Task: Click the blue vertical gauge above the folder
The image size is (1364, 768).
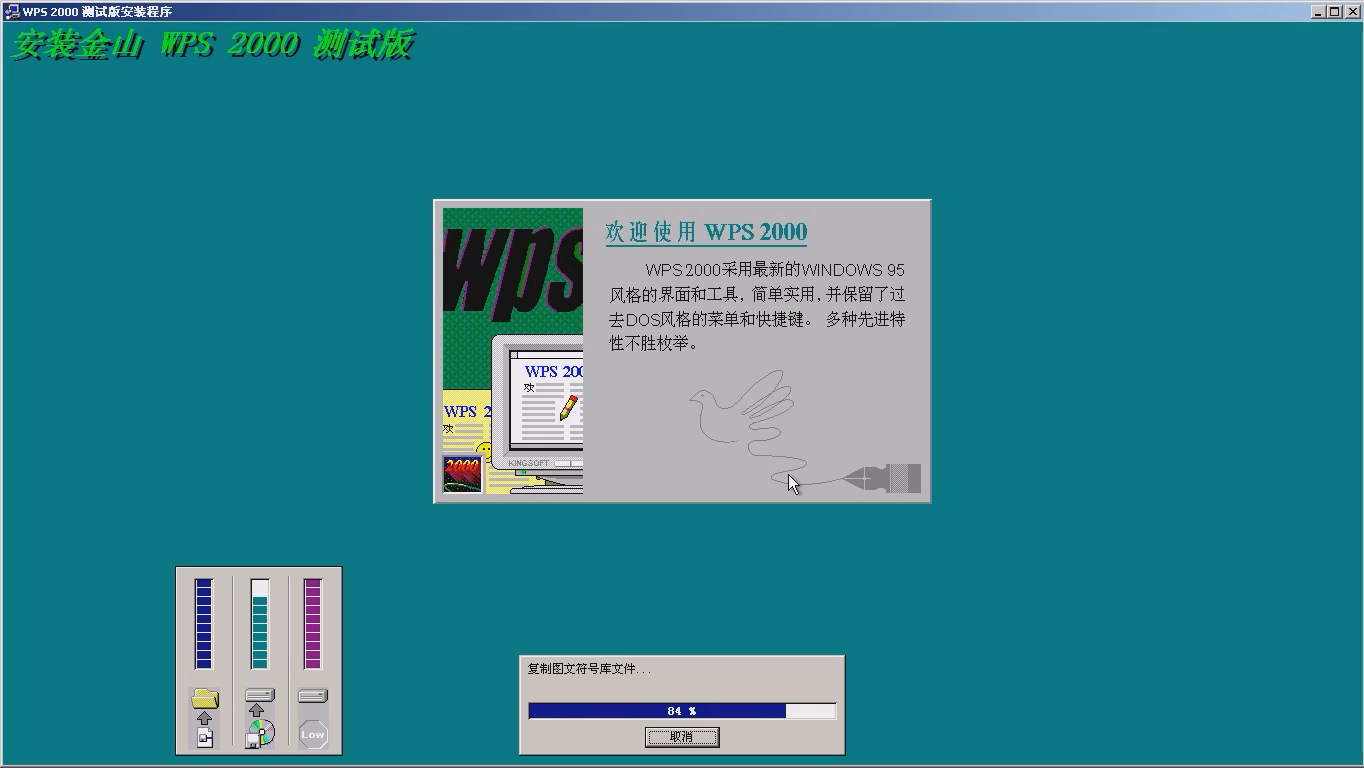Action: point(204,623)
